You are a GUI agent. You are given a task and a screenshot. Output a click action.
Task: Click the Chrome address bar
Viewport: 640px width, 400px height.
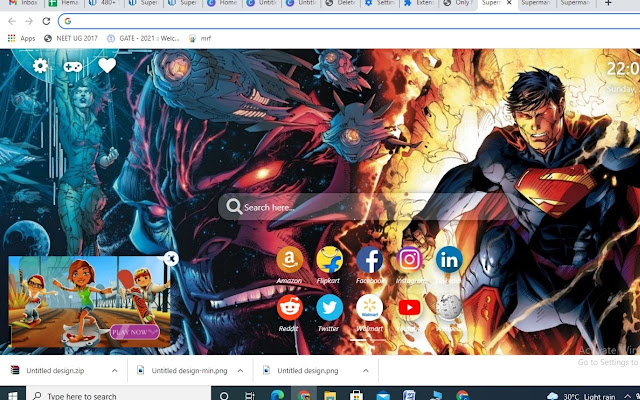(x=351, y=21)
